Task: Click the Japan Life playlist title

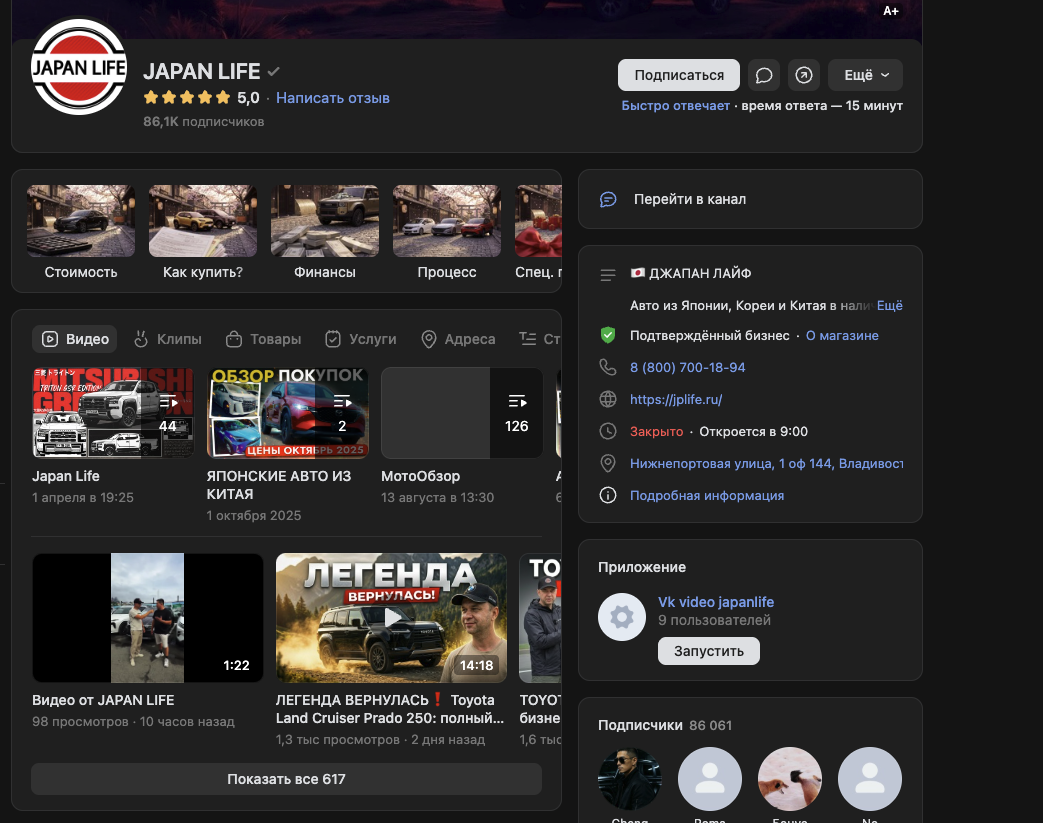Action: (x=66, y=476)
